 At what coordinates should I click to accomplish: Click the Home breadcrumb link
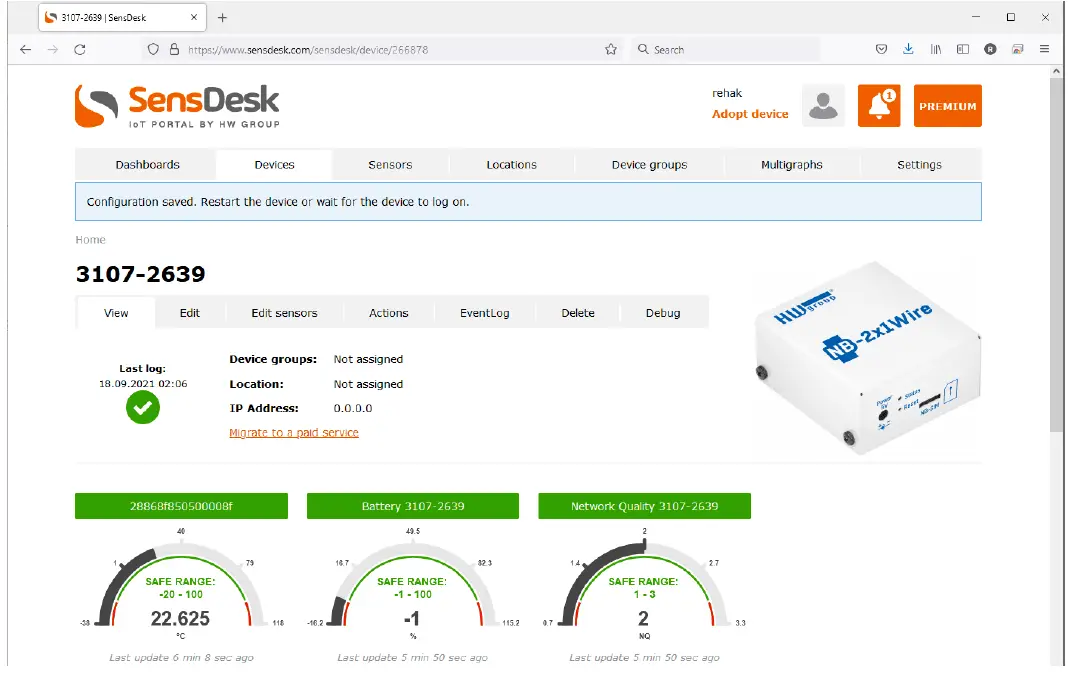tap(90, 240)
